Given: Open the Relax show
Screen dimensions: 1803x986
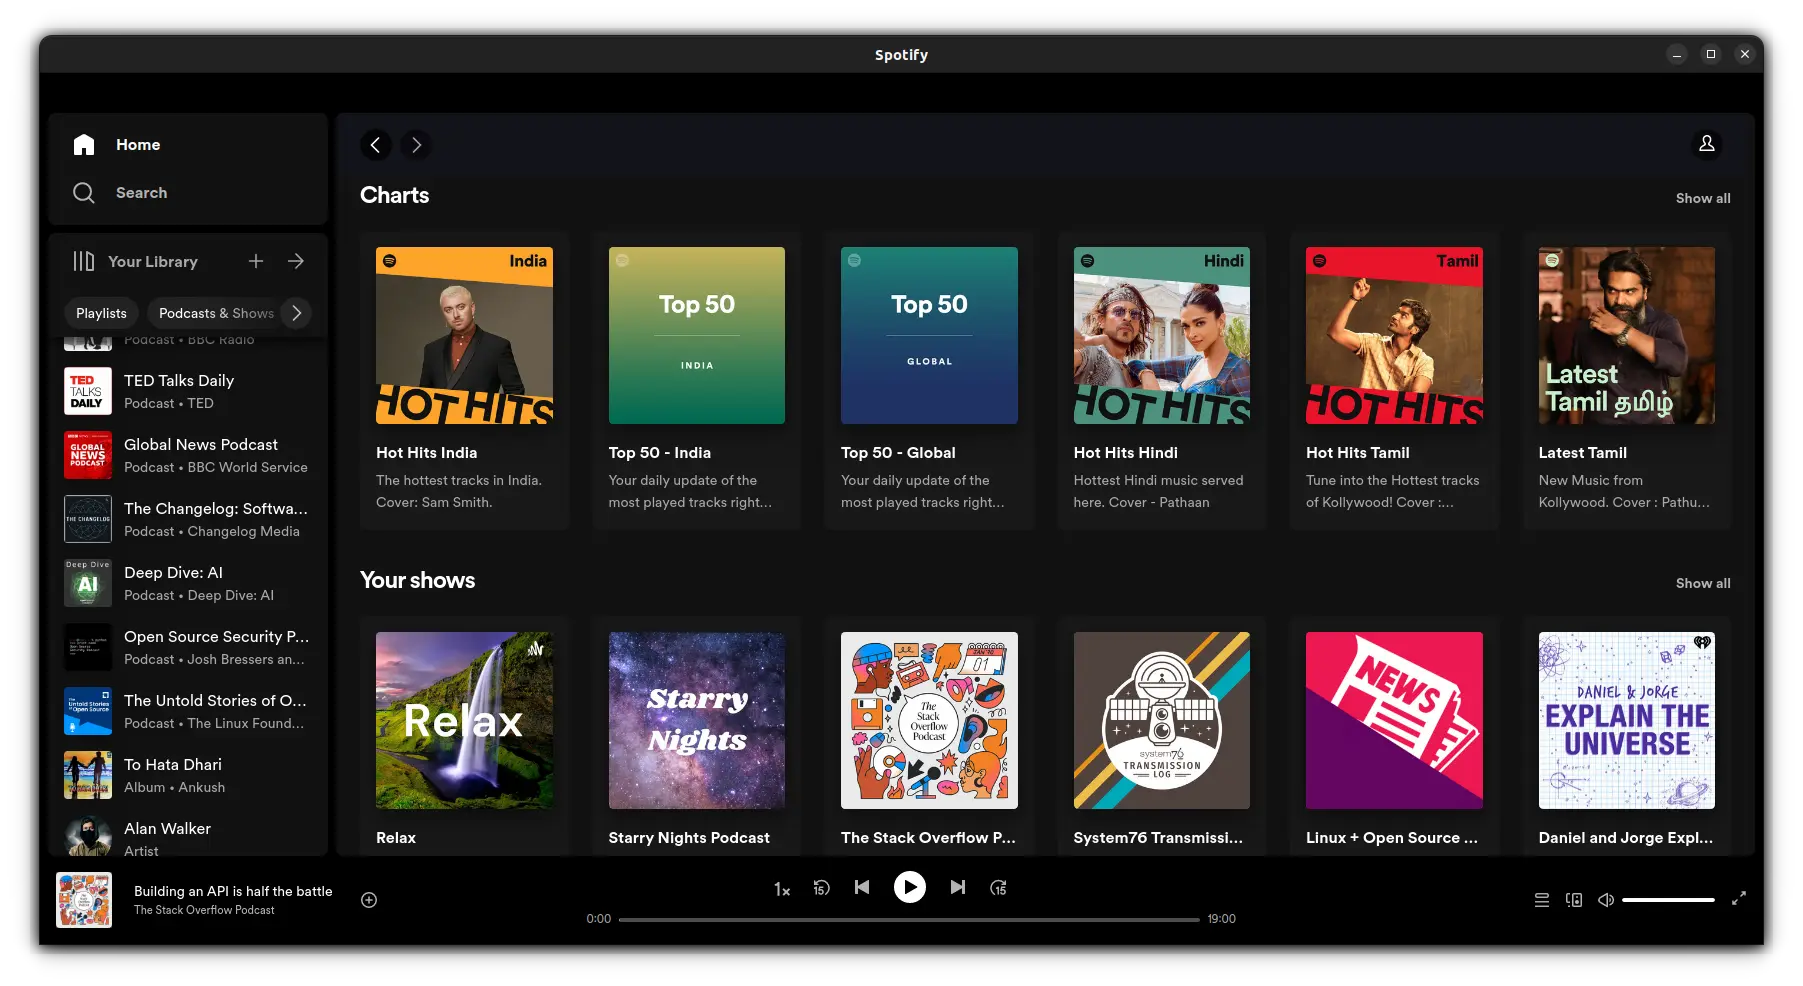Looking at the screenshot, I should tap(464, 736).
